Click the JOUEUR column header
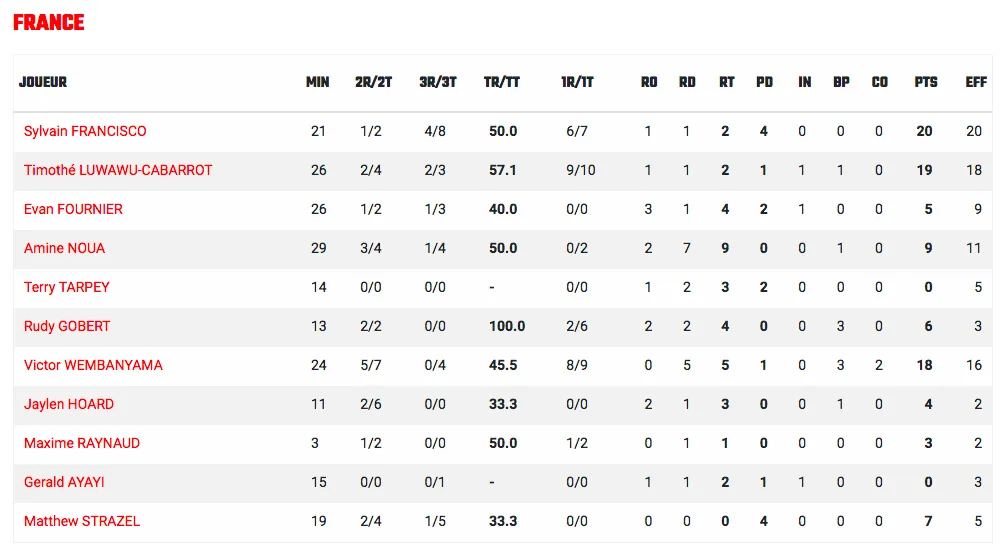1005x553 pixels. click(x=43, y=83)
